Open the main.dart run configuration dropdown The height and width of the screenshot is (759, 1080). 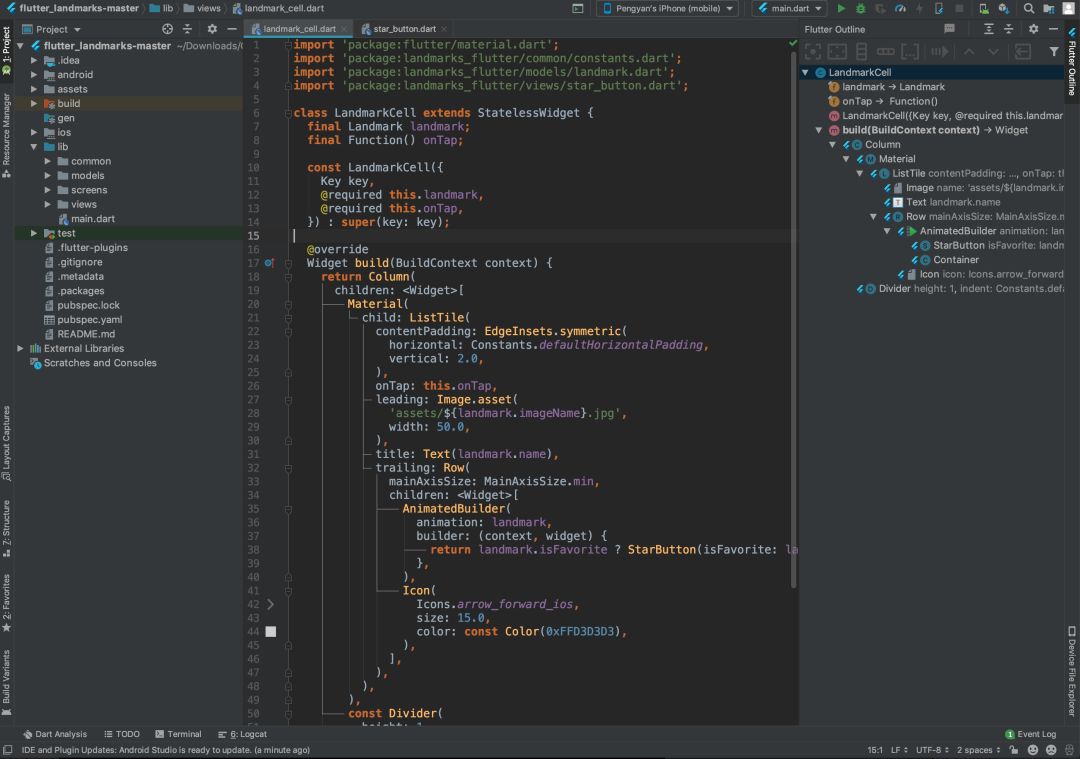789,8
